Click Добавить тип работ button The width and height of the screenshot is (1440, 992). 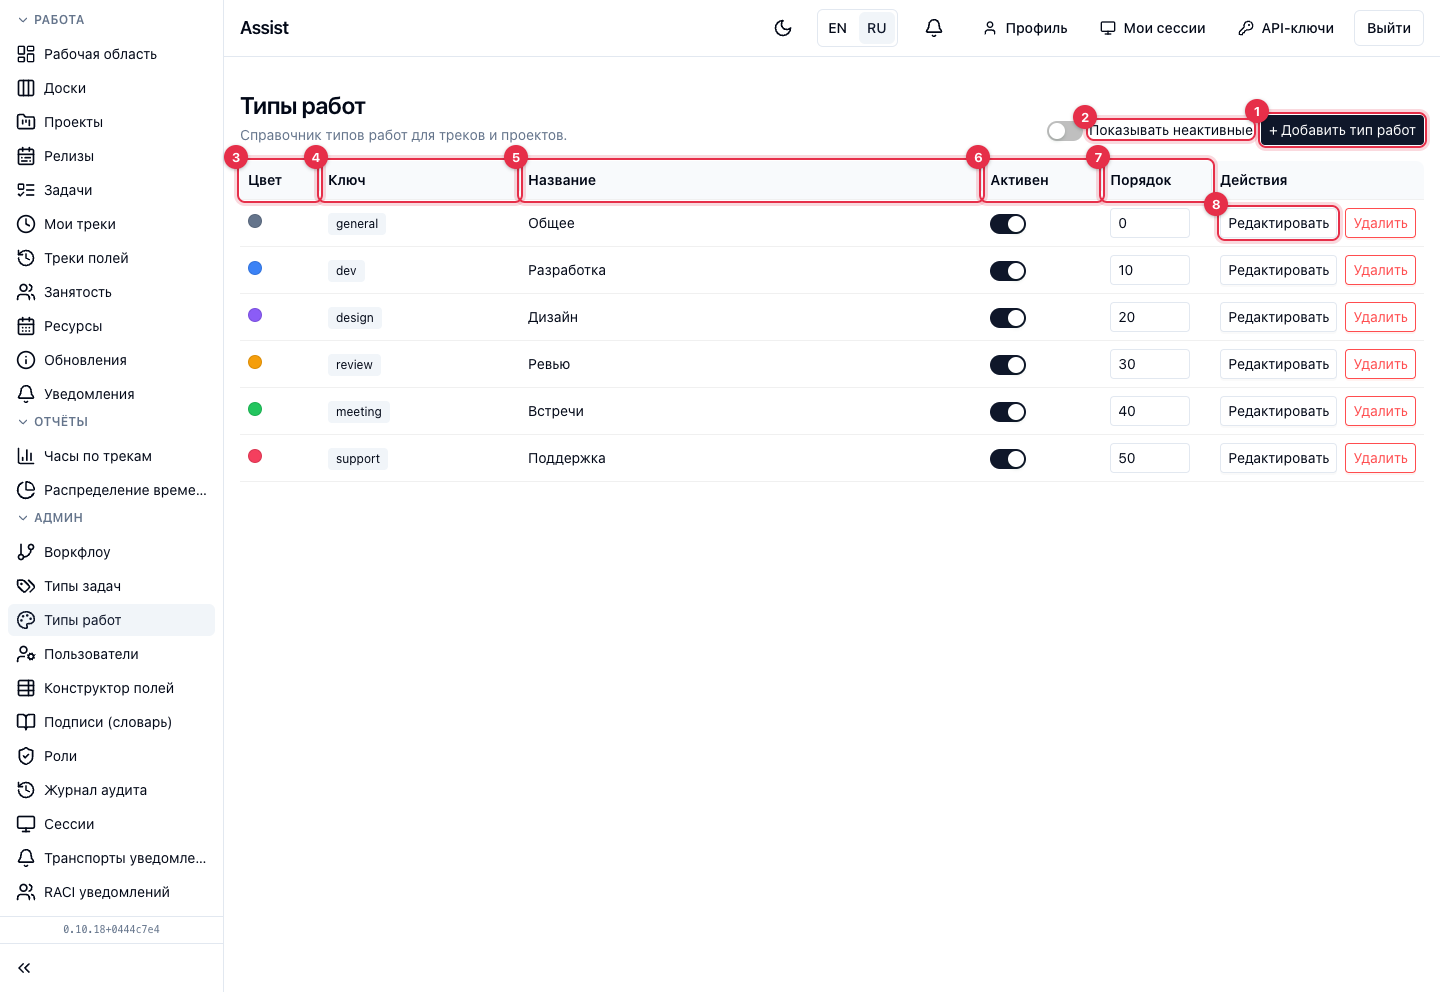pos(1342,130)
